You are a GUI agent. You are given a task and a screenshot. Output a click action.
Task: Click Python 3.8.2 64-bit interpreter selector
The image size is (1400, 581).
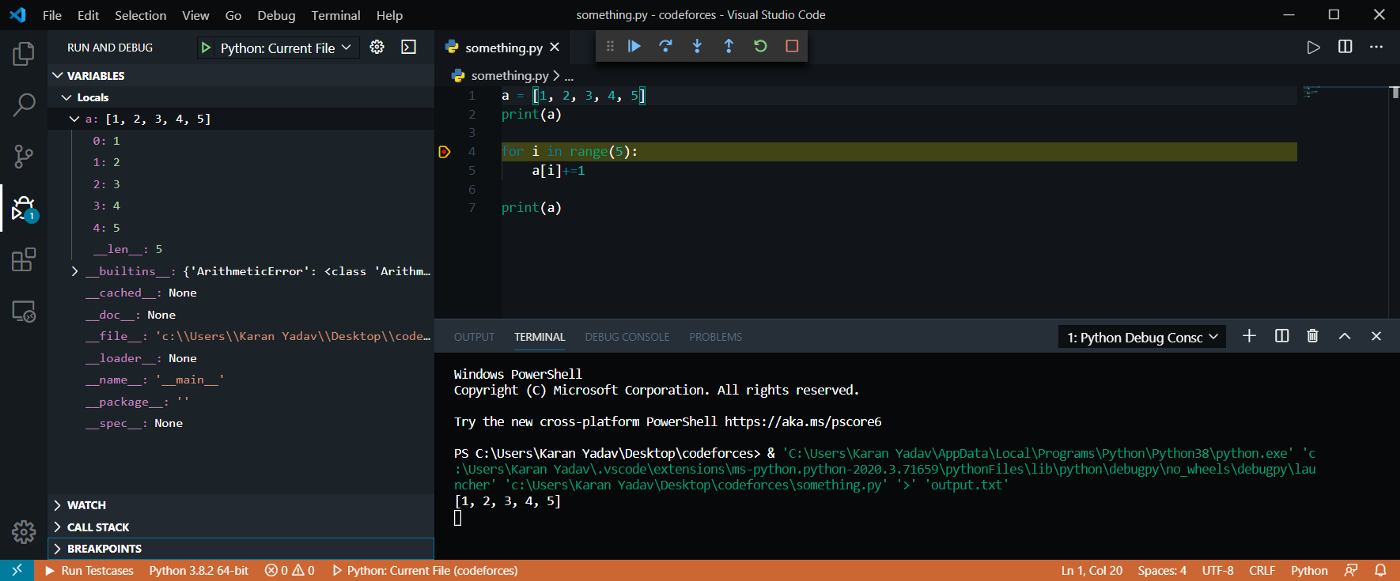(198, 571)
